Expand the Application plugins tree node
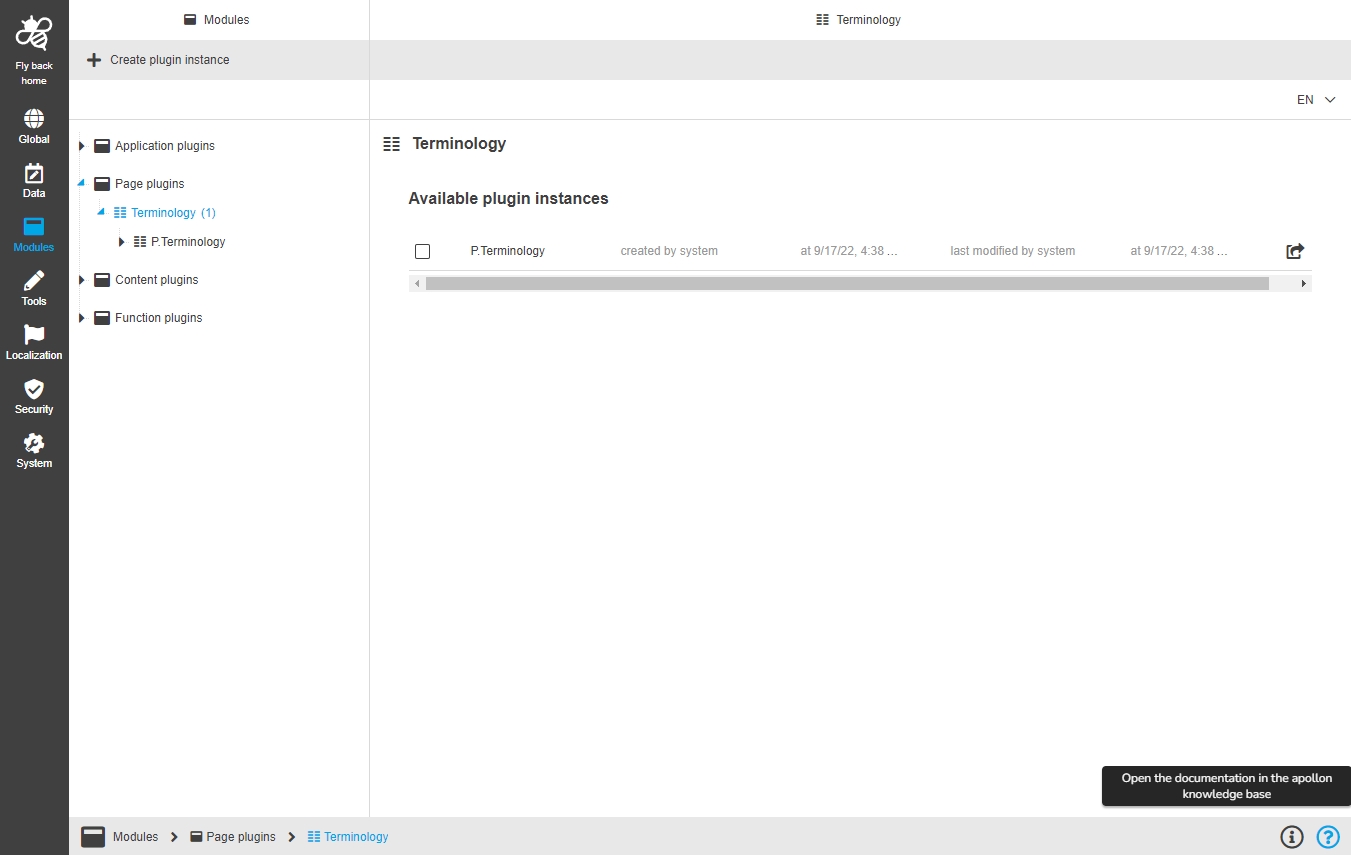1351x855 pixels. [x=82, y=146]
